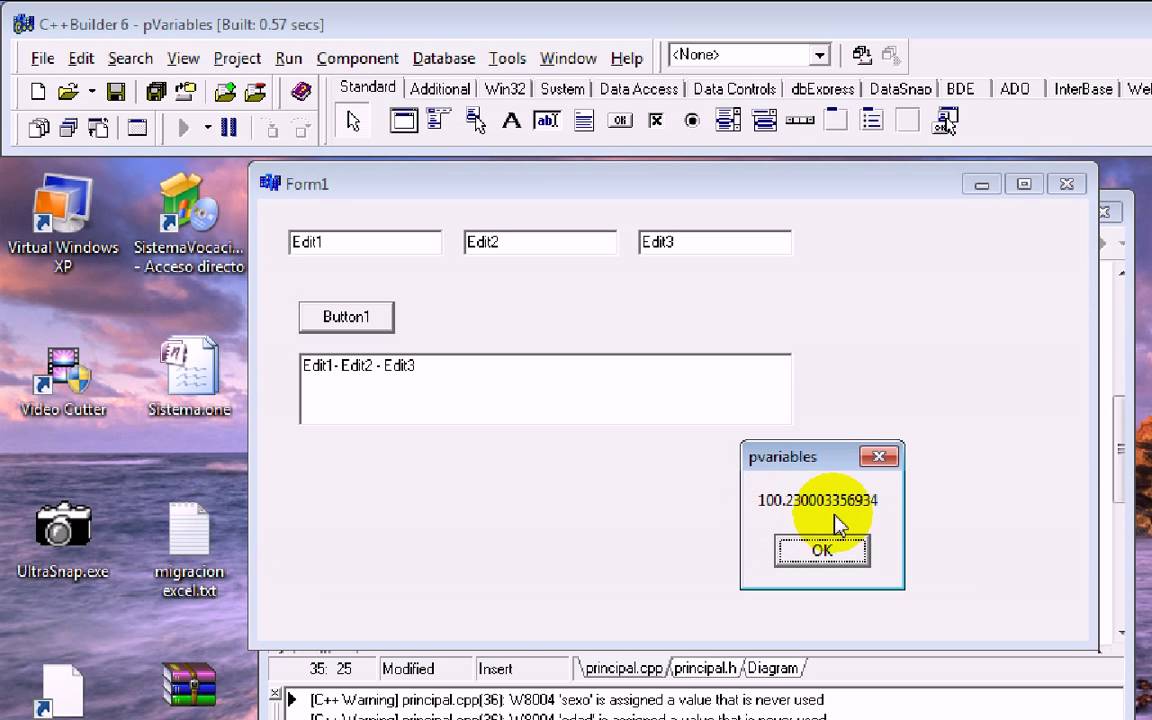Select the ActionList component icon
This screenshot has height=720, width=1152.
(x=946, y=120)
